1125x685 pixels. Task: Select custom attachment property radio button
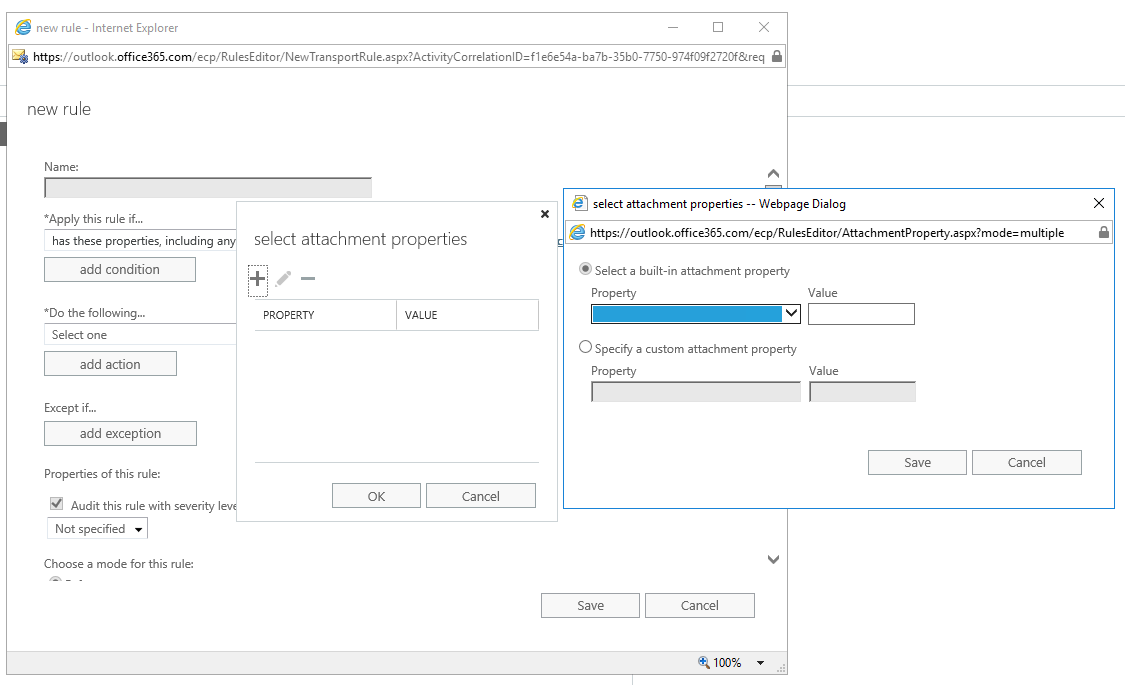(x=585, y=347)
